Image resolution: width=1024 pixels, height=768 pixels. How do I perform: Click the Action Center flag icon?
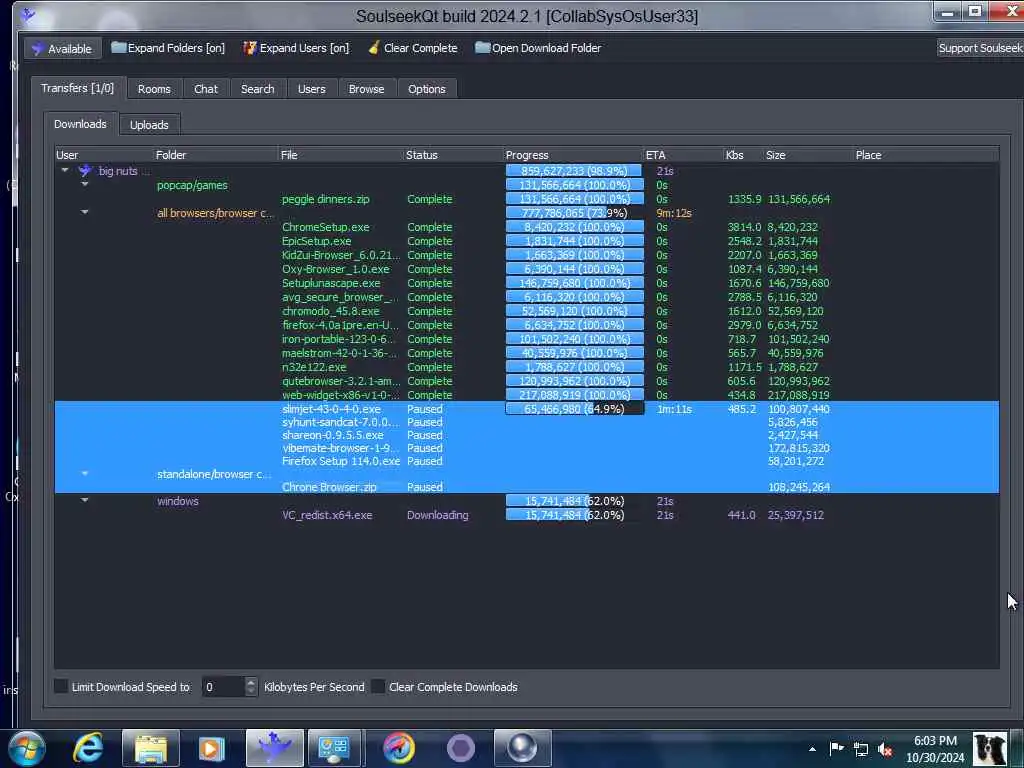click(x=836, y=748)
